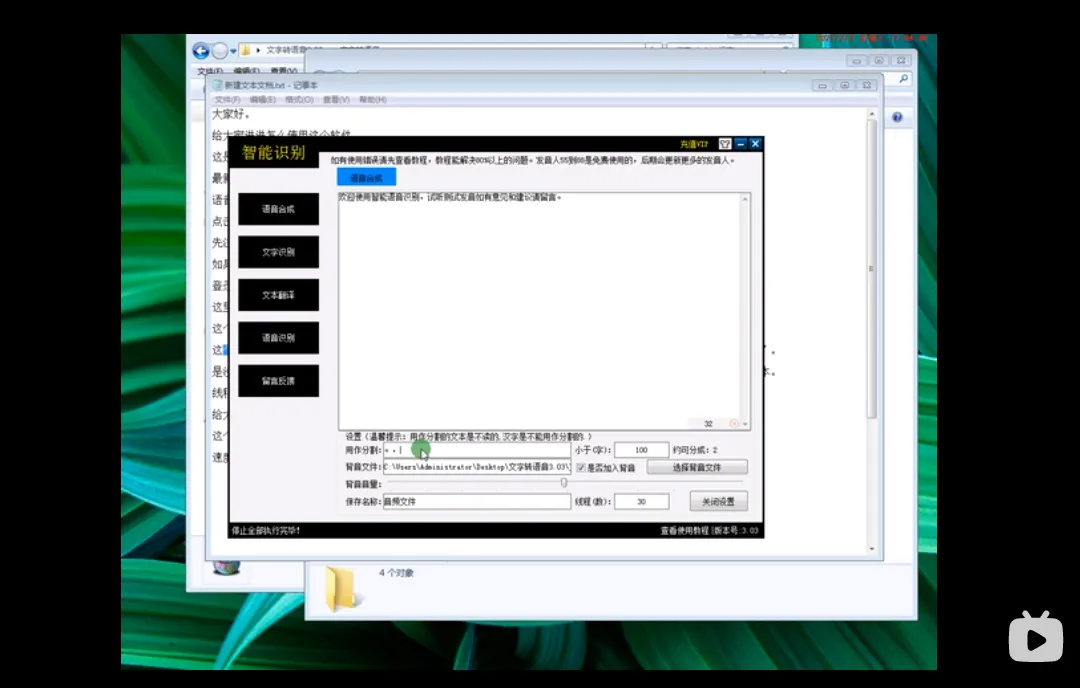Click the orange circle icon in text area corner
The width and height of the screenshot is (1080, 688).
[x=734, y=424]
